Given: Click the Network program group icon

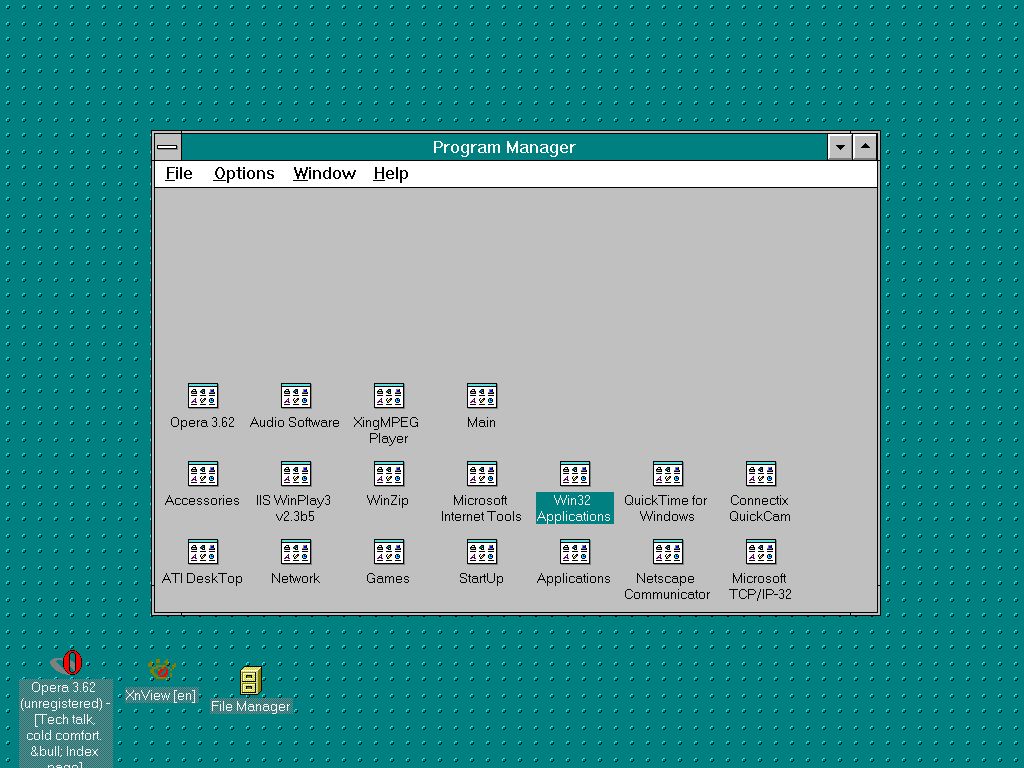Looking at the screenshot, I should (x=296, y=552).
